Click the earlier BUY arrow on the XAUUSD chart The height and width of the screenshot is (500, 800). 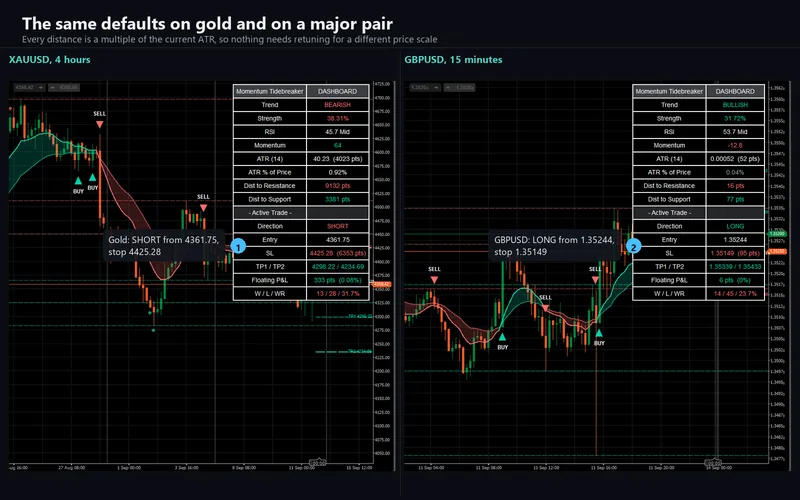tap(78, 181)
